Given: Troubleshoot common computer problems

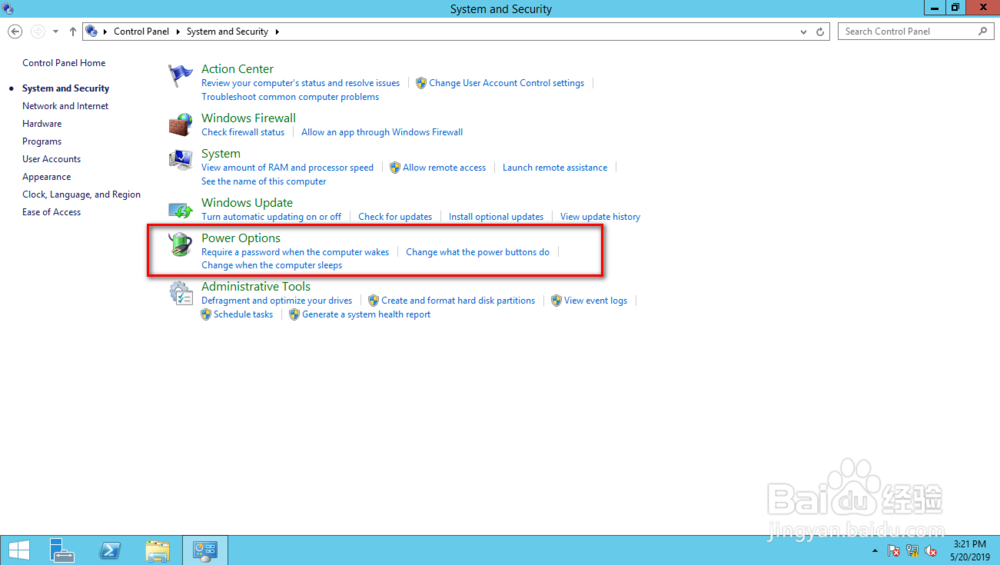Looking at the screenshot, I should (x=290, y=97).
